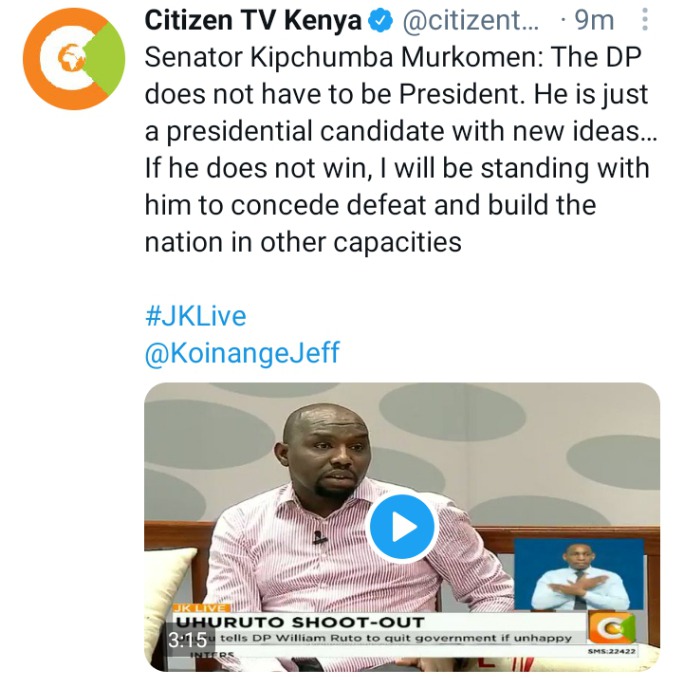Click the lapel microphone on the shirt
This screenshot has height=682, width=683.
tap(320, 538)
